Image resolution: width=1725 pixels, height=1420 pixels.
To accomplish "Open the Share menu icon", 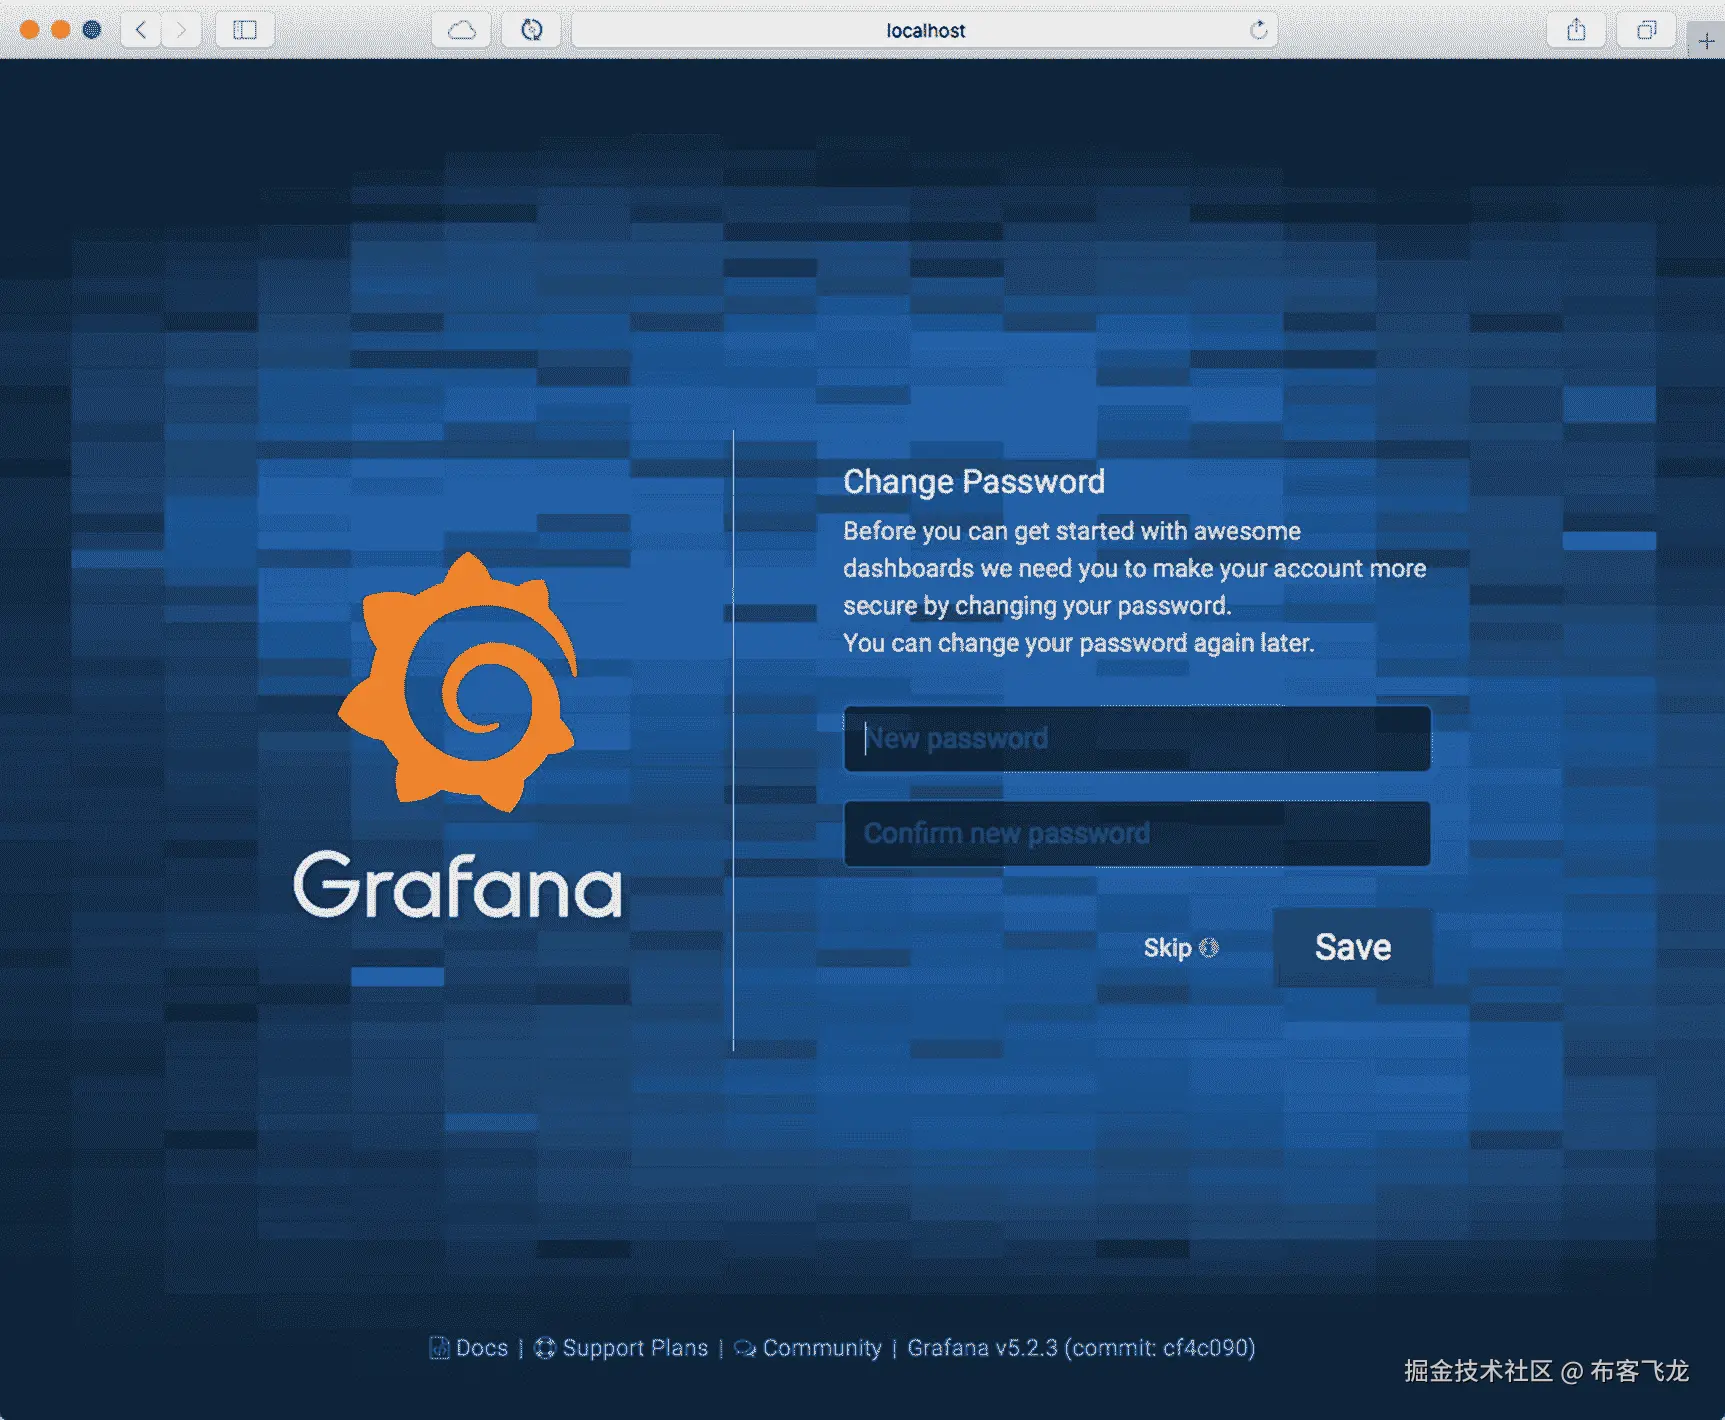I will [1576, 30].
